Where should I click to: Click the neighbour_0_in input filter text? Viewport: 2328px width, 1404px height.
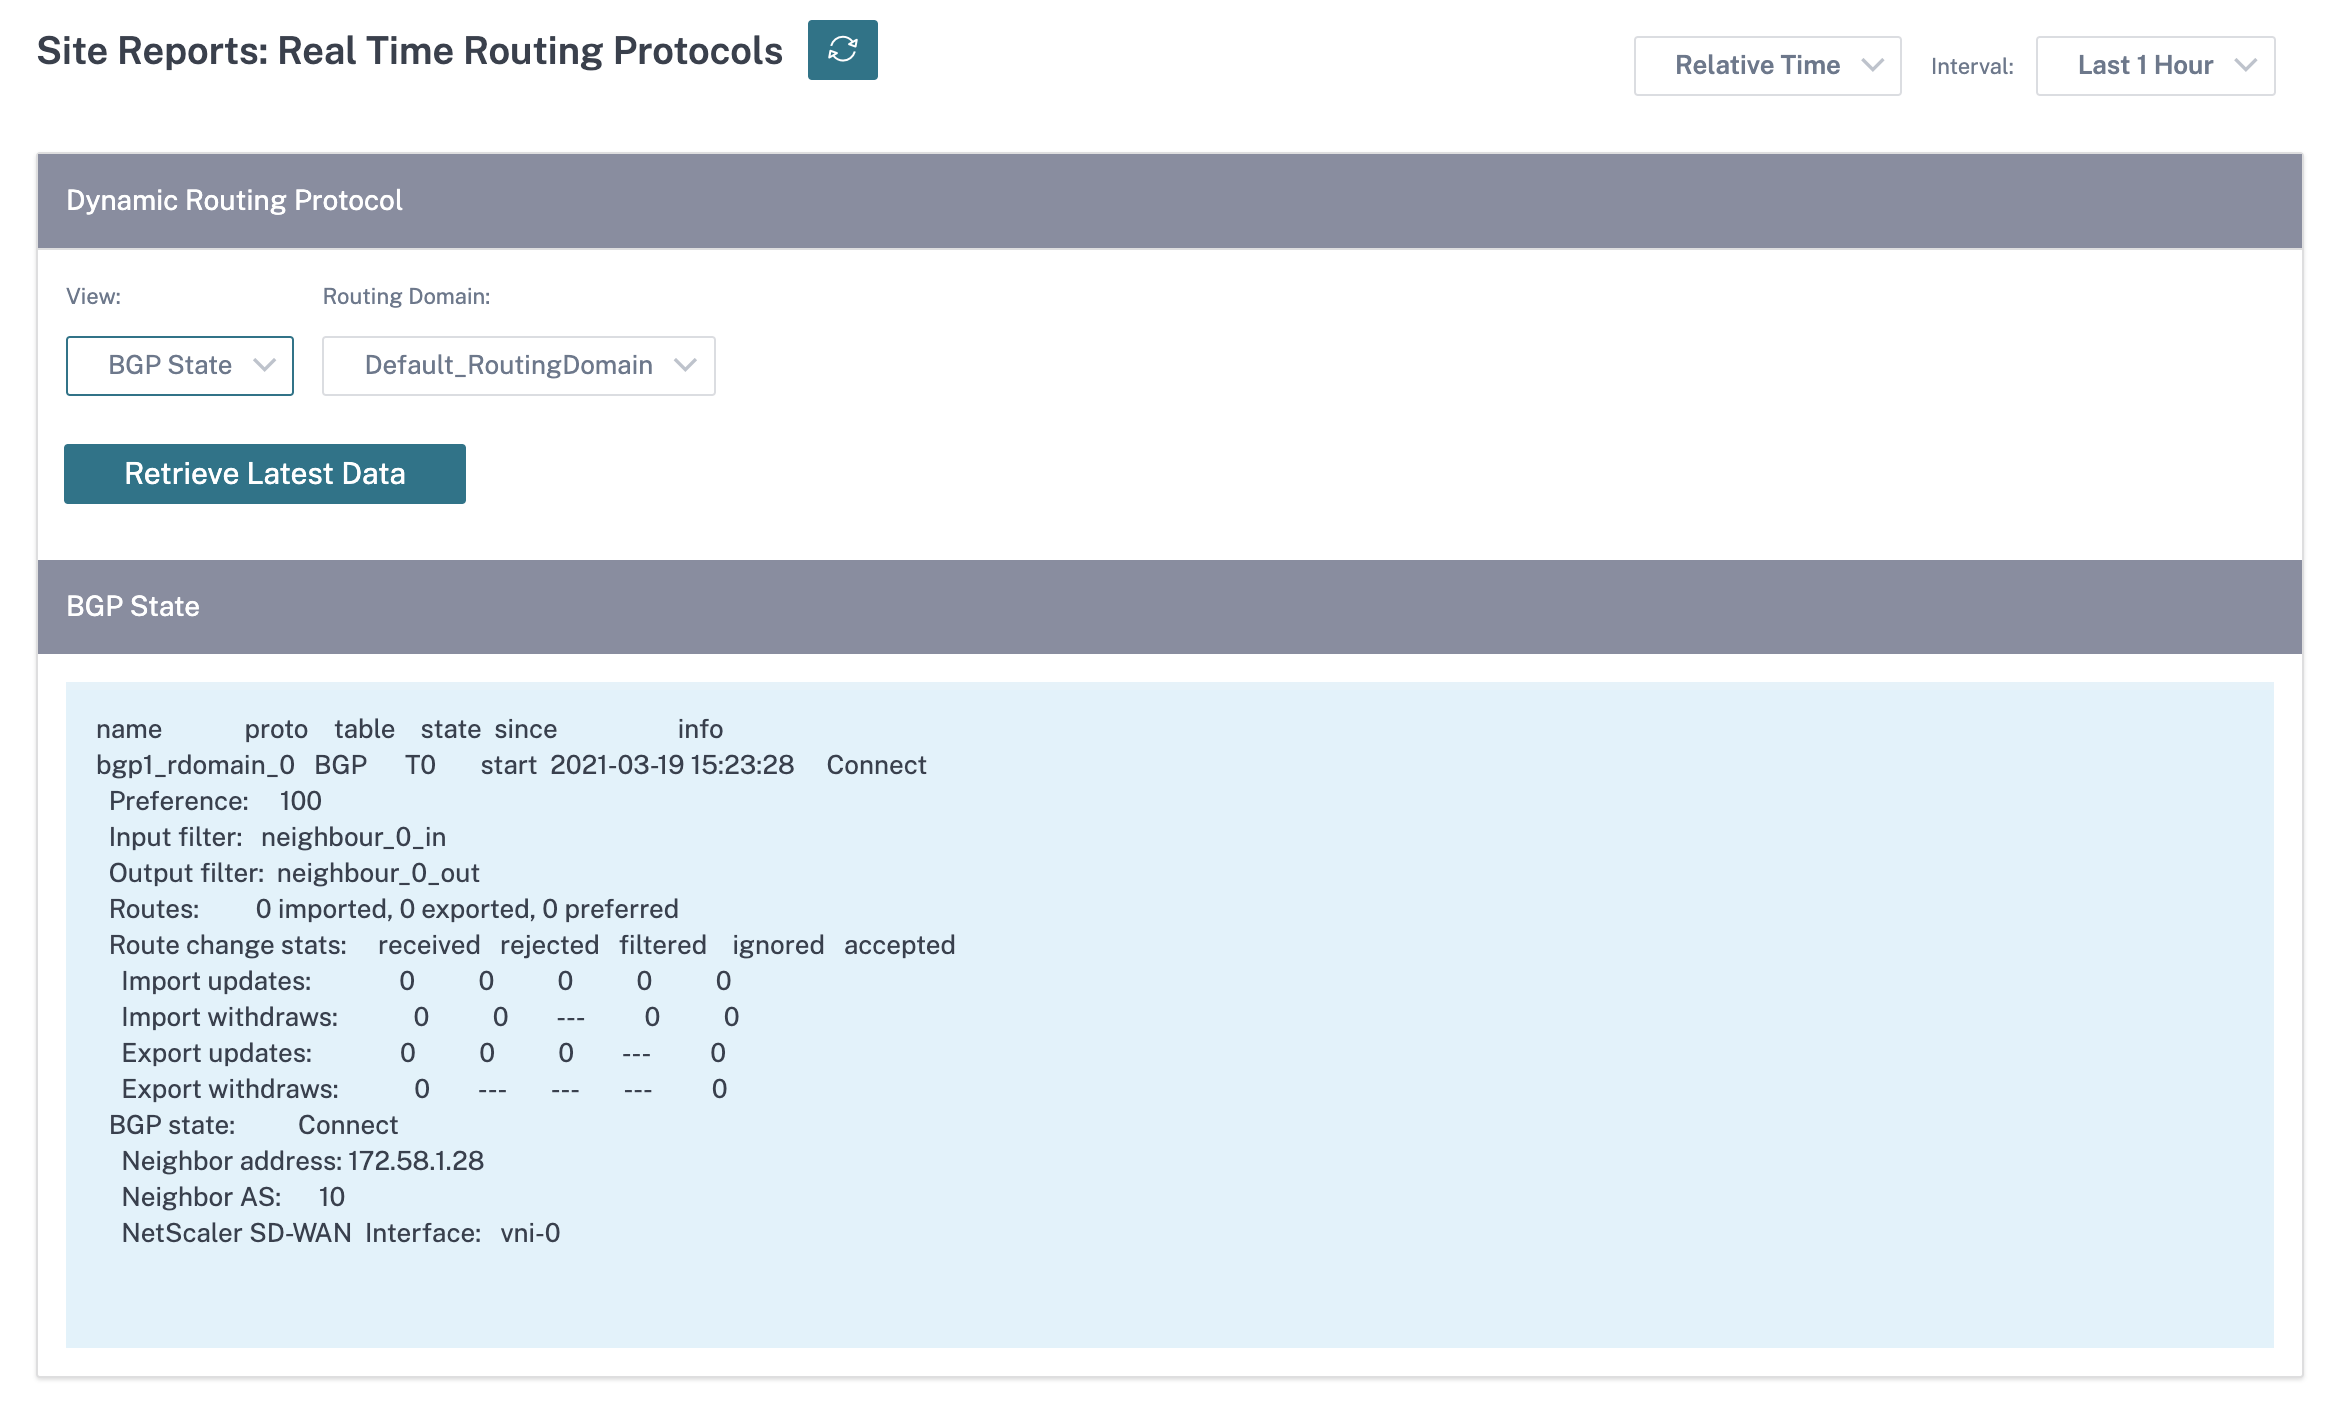click(x=354, y=837)
